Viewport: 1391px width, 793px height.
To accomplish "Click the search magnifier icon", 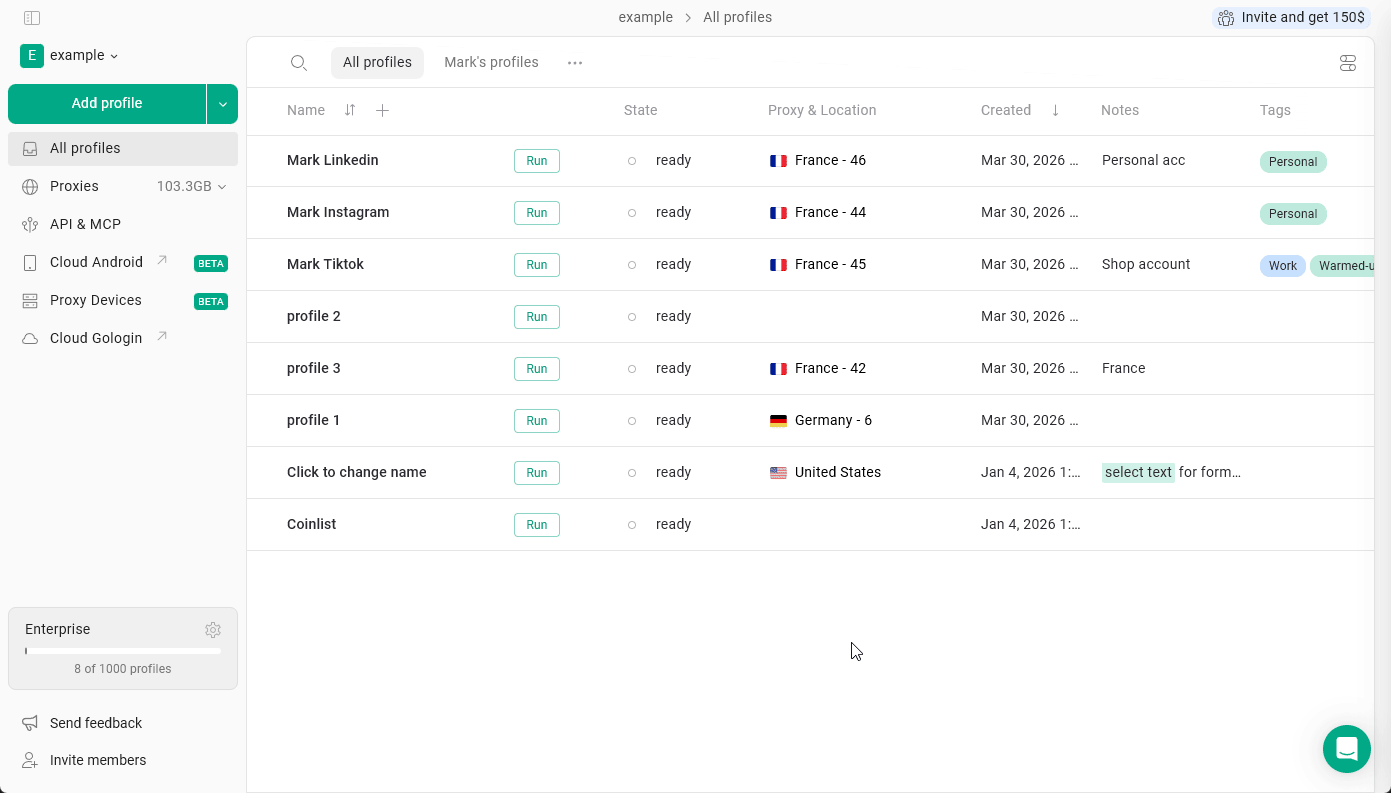I will tap(298, 63).
